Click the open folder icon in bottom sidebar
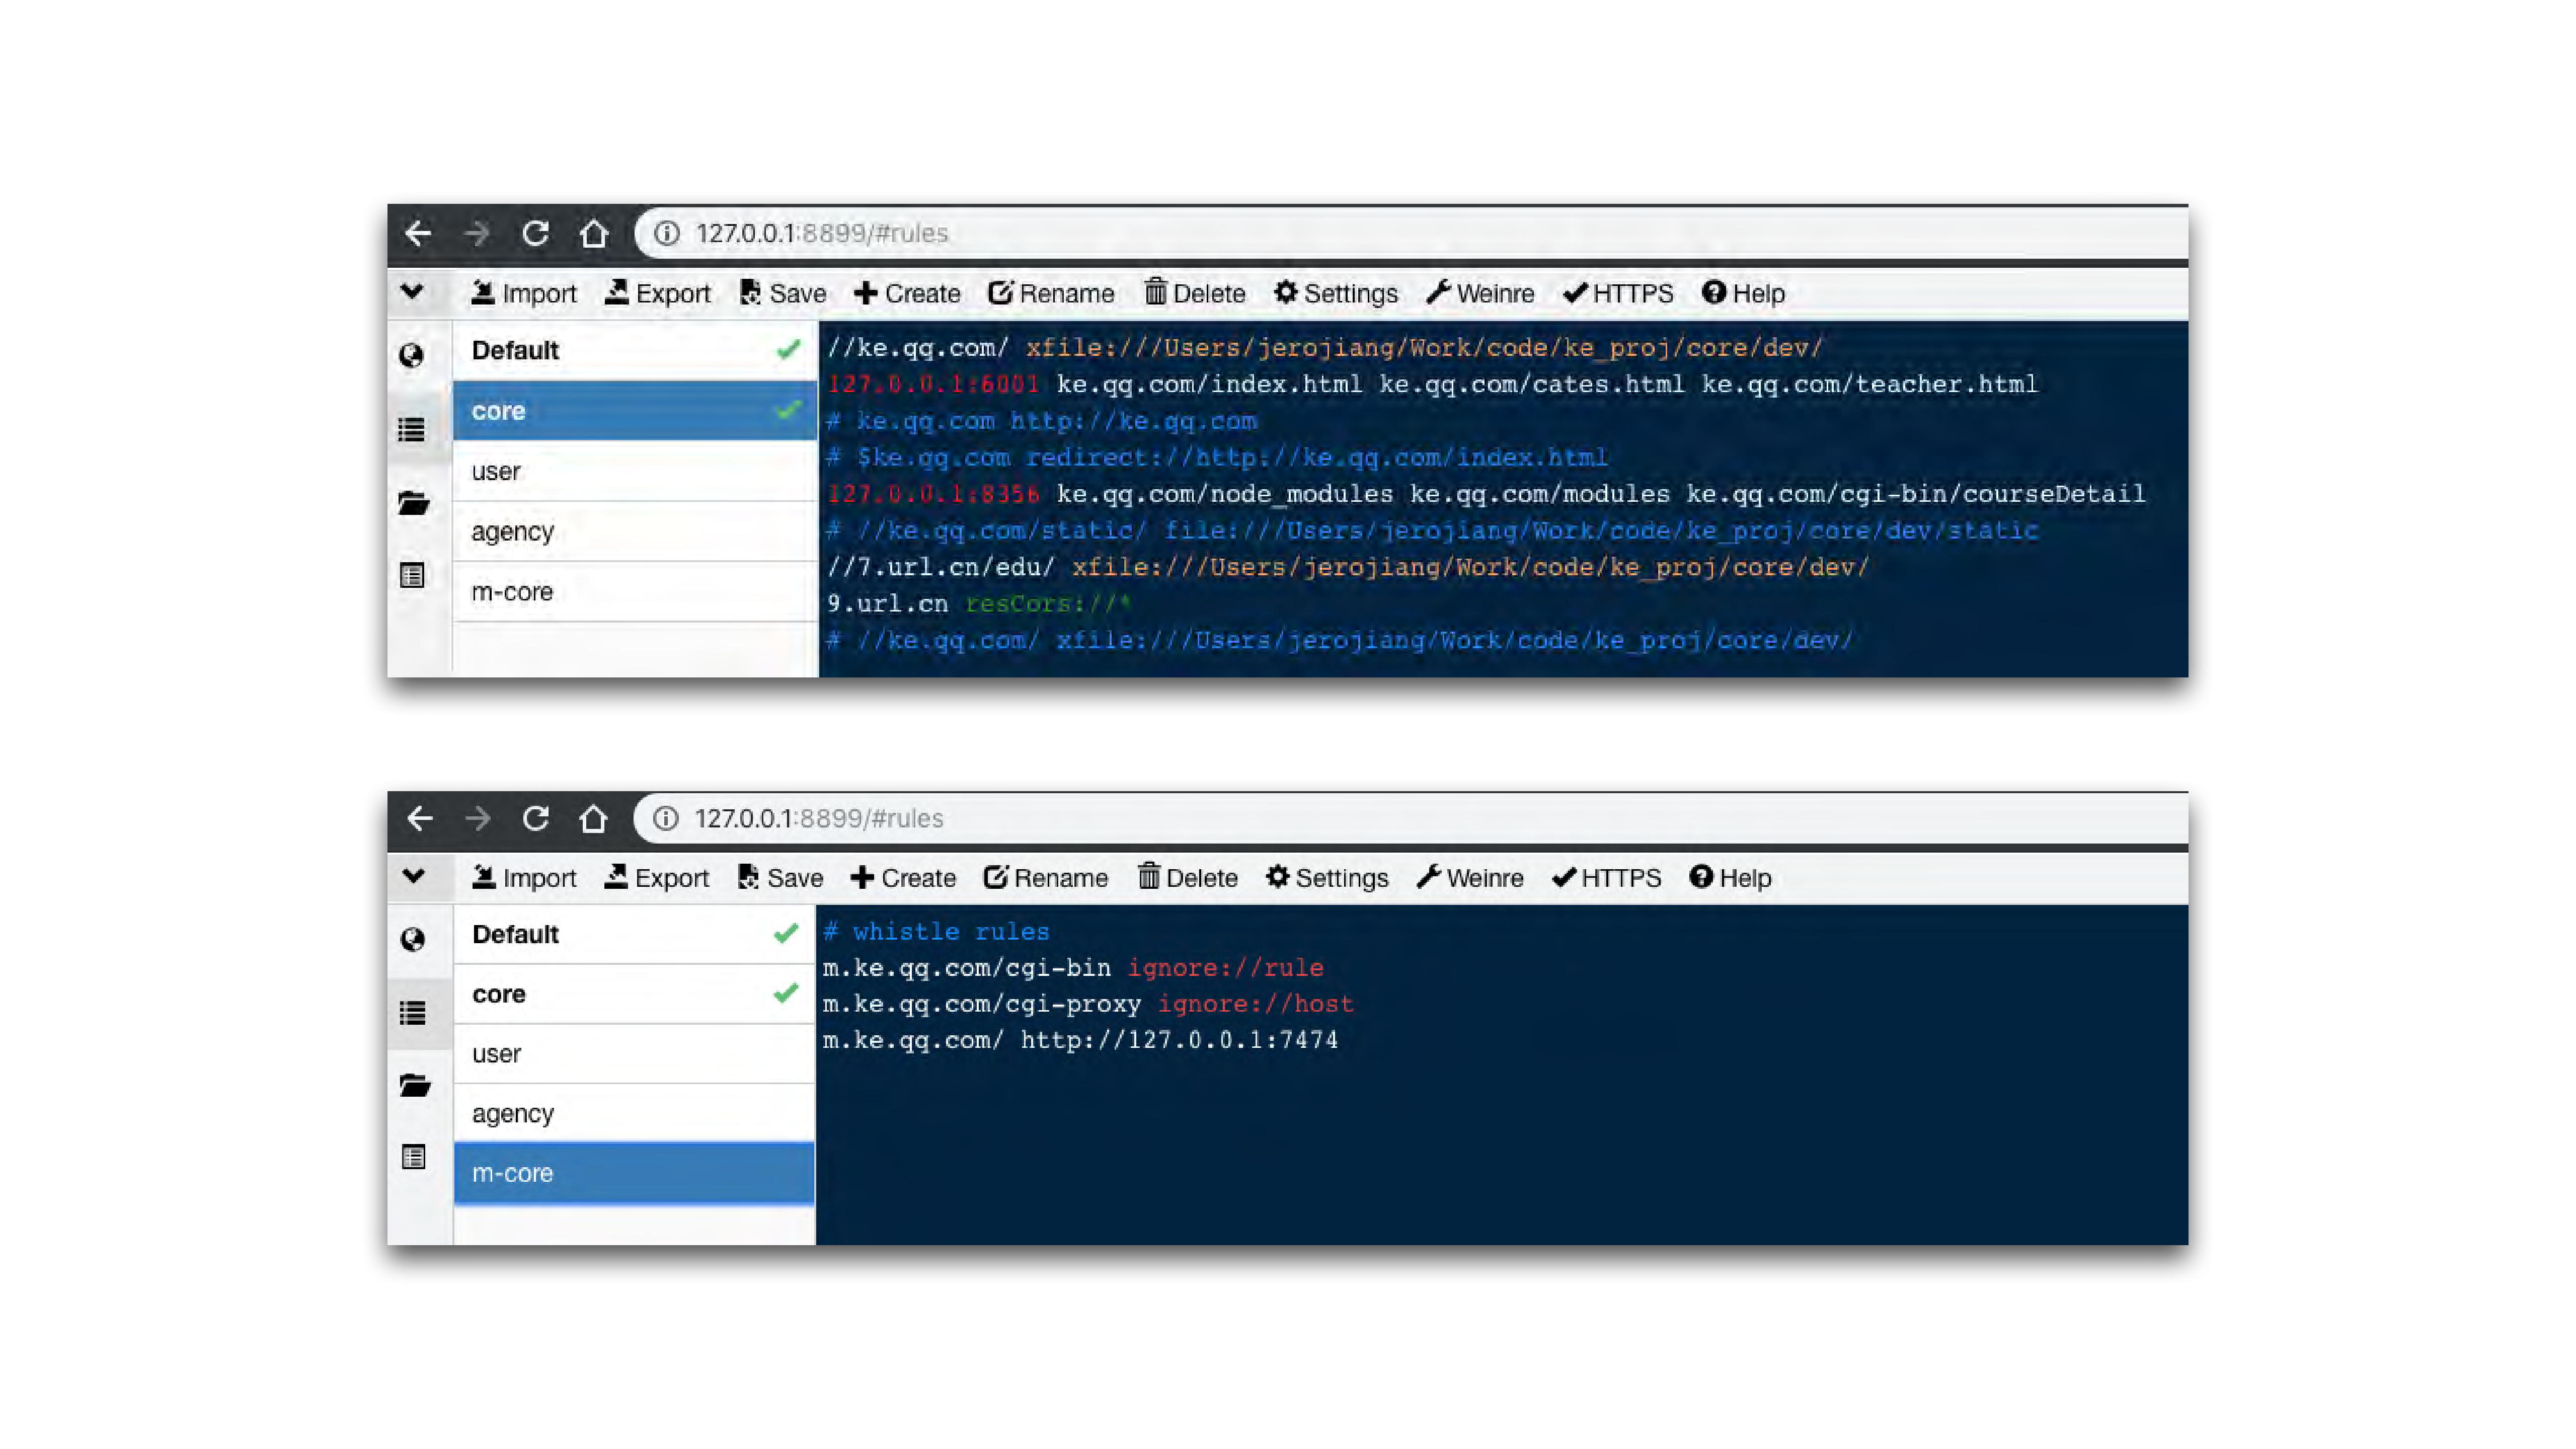 (414, 1085)
